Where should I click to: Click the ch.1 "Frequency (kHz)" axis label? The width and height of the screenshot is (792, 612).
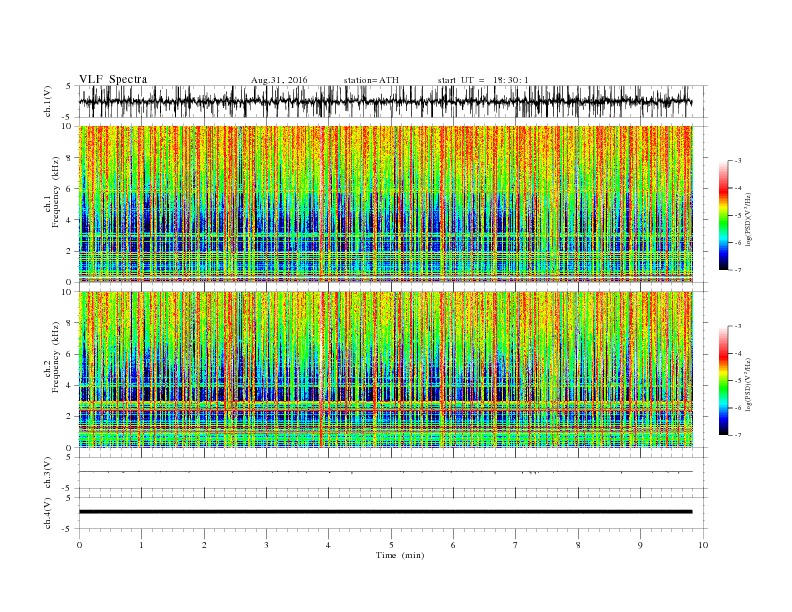[56, 192]
